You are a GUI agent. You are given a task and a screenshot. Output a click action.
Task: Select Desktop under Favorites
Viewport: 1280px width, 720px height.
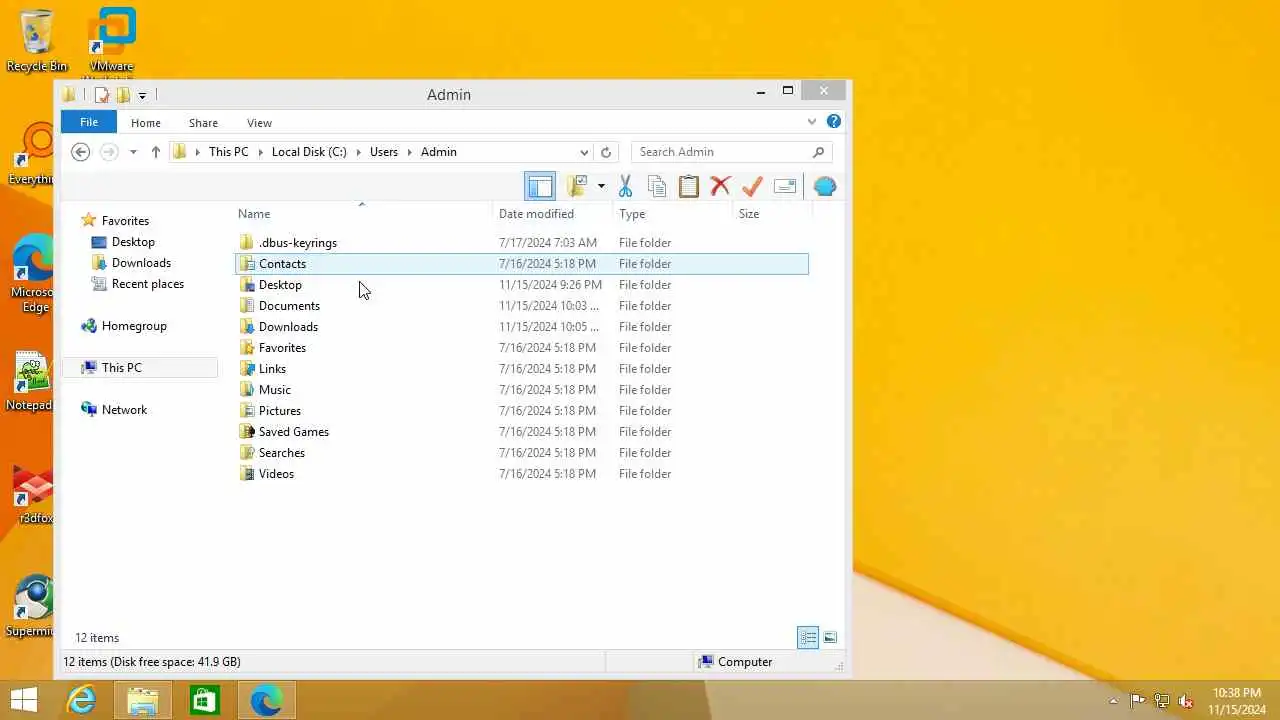(x=133, y=242)
